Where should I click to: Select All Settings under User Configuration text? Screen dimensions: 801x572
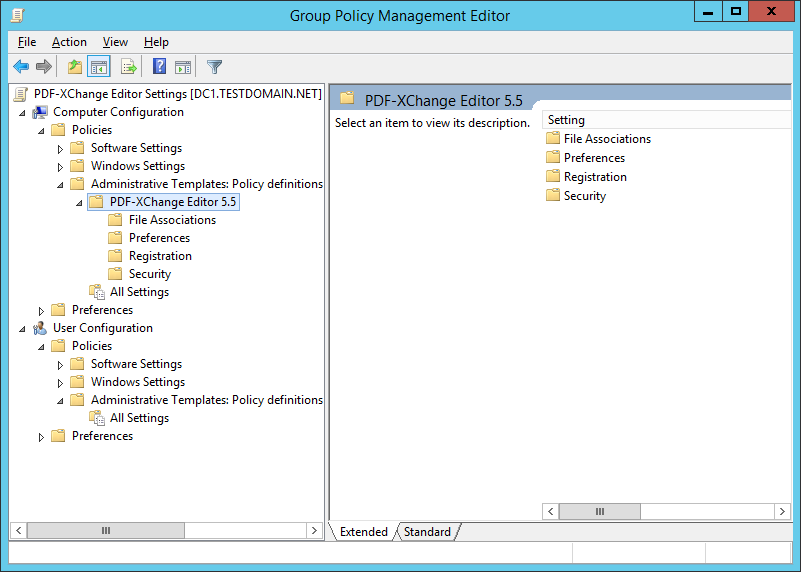(139, 418)
